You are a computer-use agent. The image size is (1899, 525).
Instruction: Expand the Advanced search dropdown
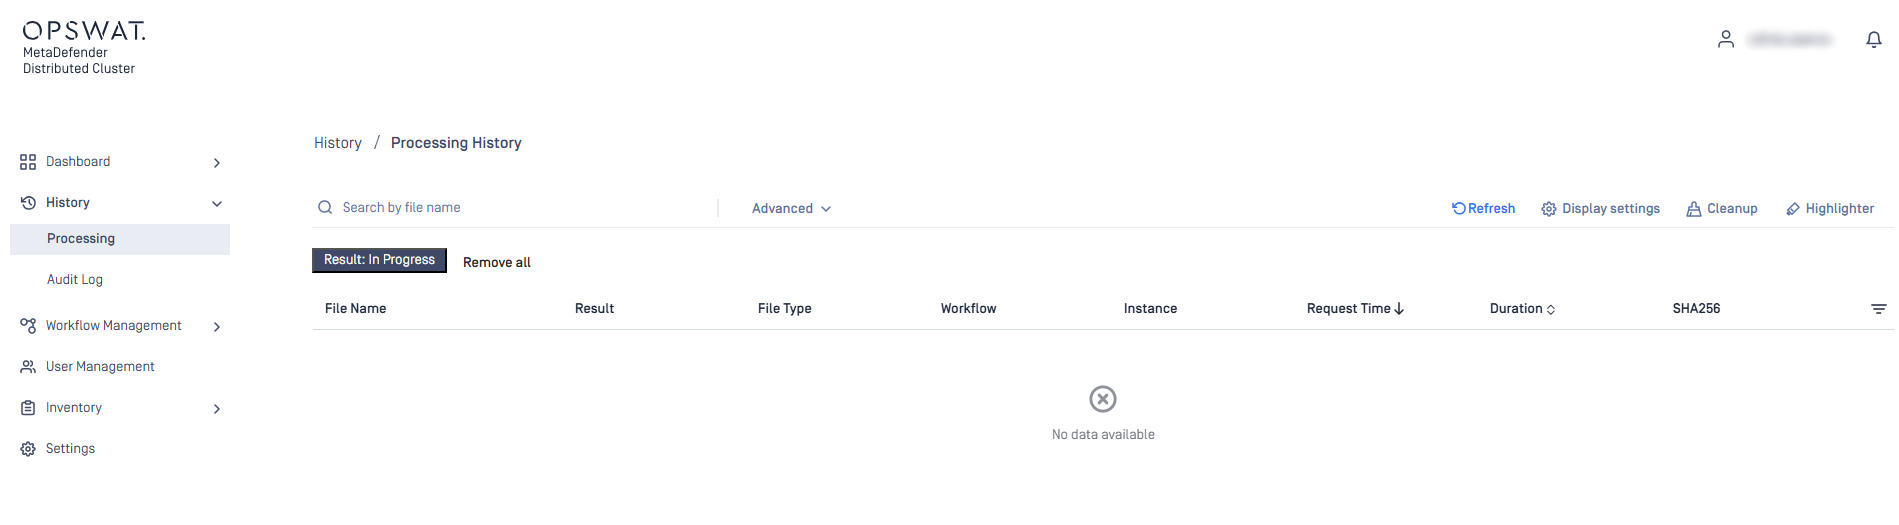point(791,209)
